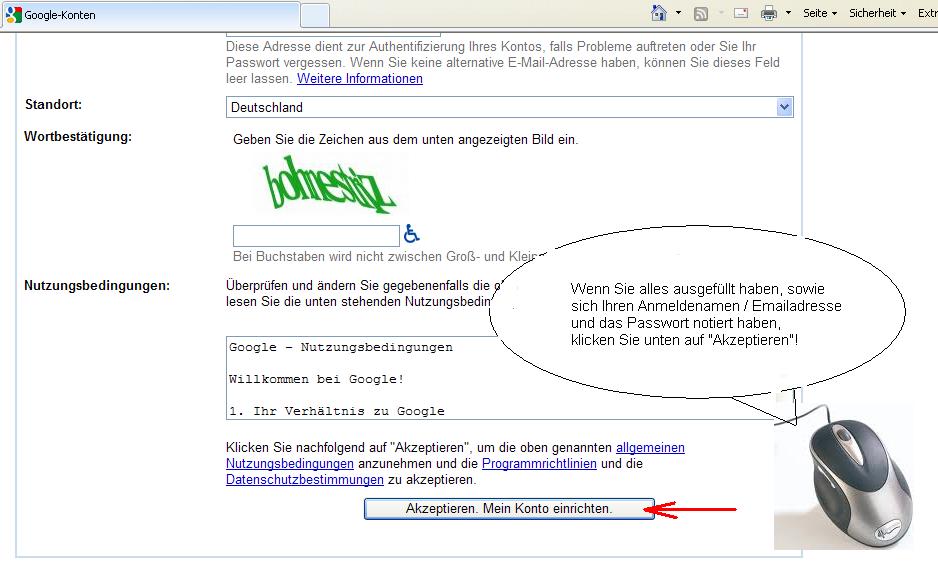The width and height of the screenshot is (938, 568).
Task: Click the allgemeinen Nutzungsbedingungen link
Action: [650, 448]
